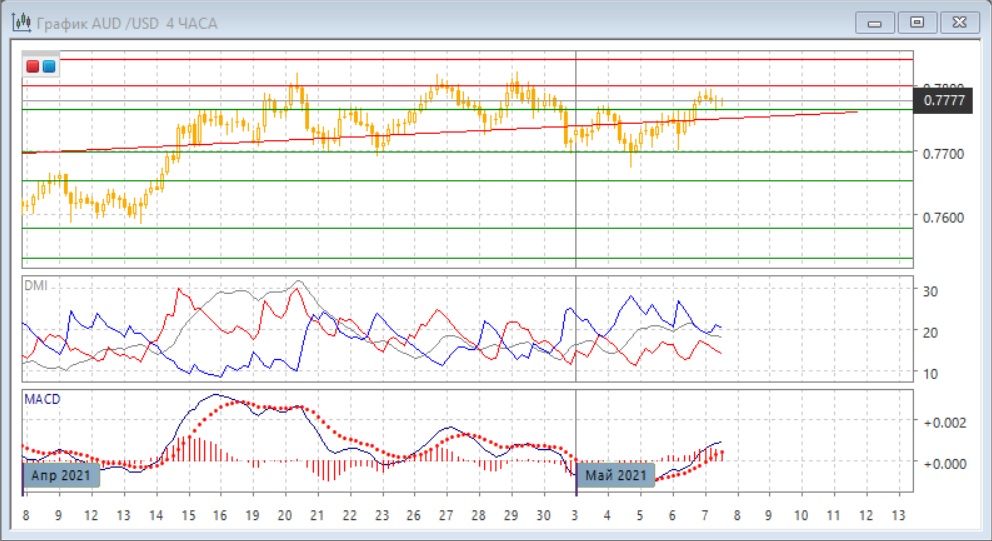Click the DMI scale value 30
The height and width of the screenshot is (541, 992).
[x=929, y=291]
